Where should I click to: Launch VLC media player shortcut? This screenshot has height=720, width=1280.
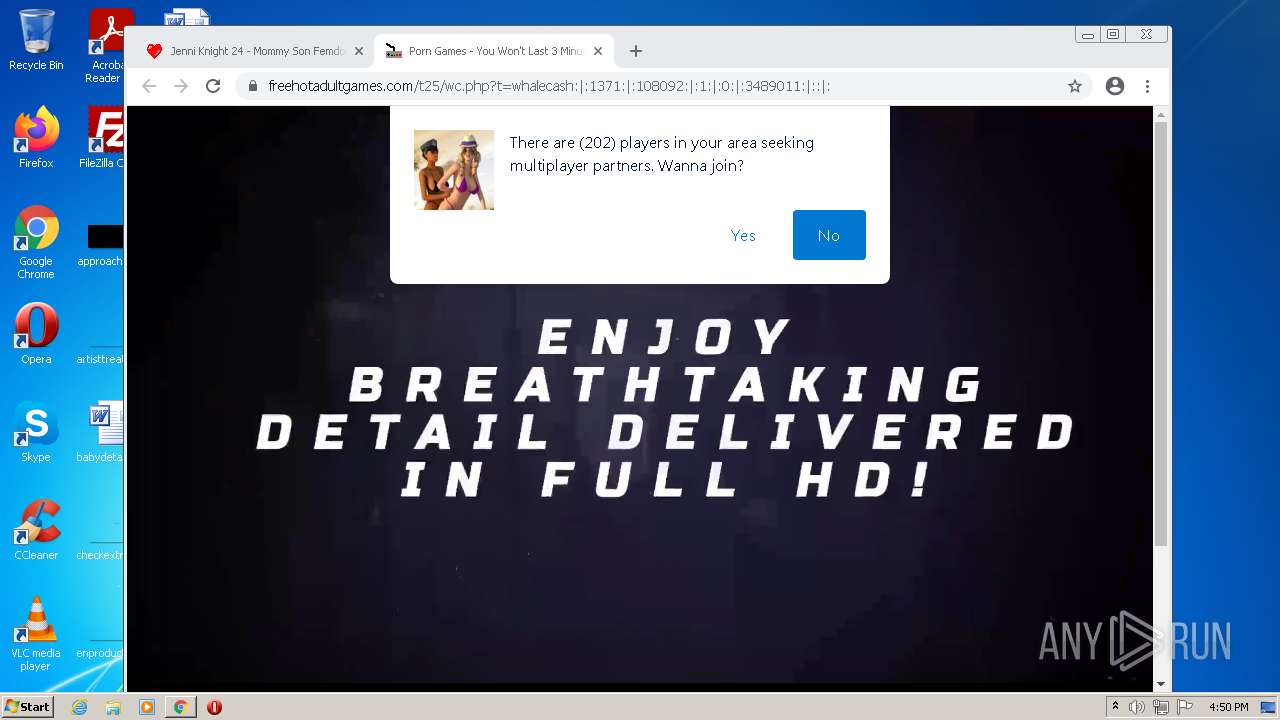36,634
